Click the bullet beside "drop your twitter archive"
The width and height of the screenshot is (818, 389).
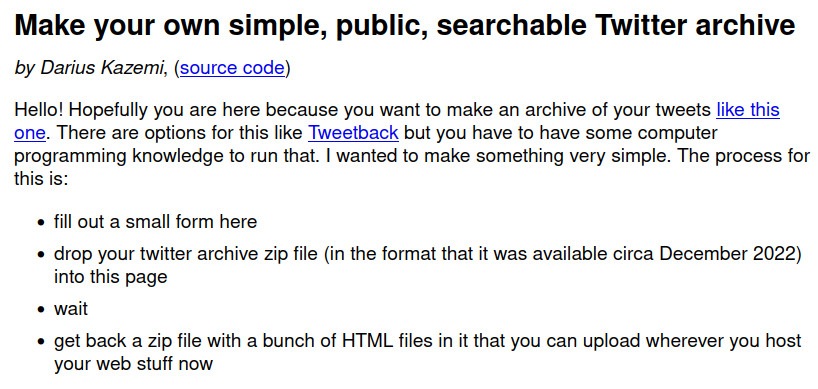(x=42, y=256)
